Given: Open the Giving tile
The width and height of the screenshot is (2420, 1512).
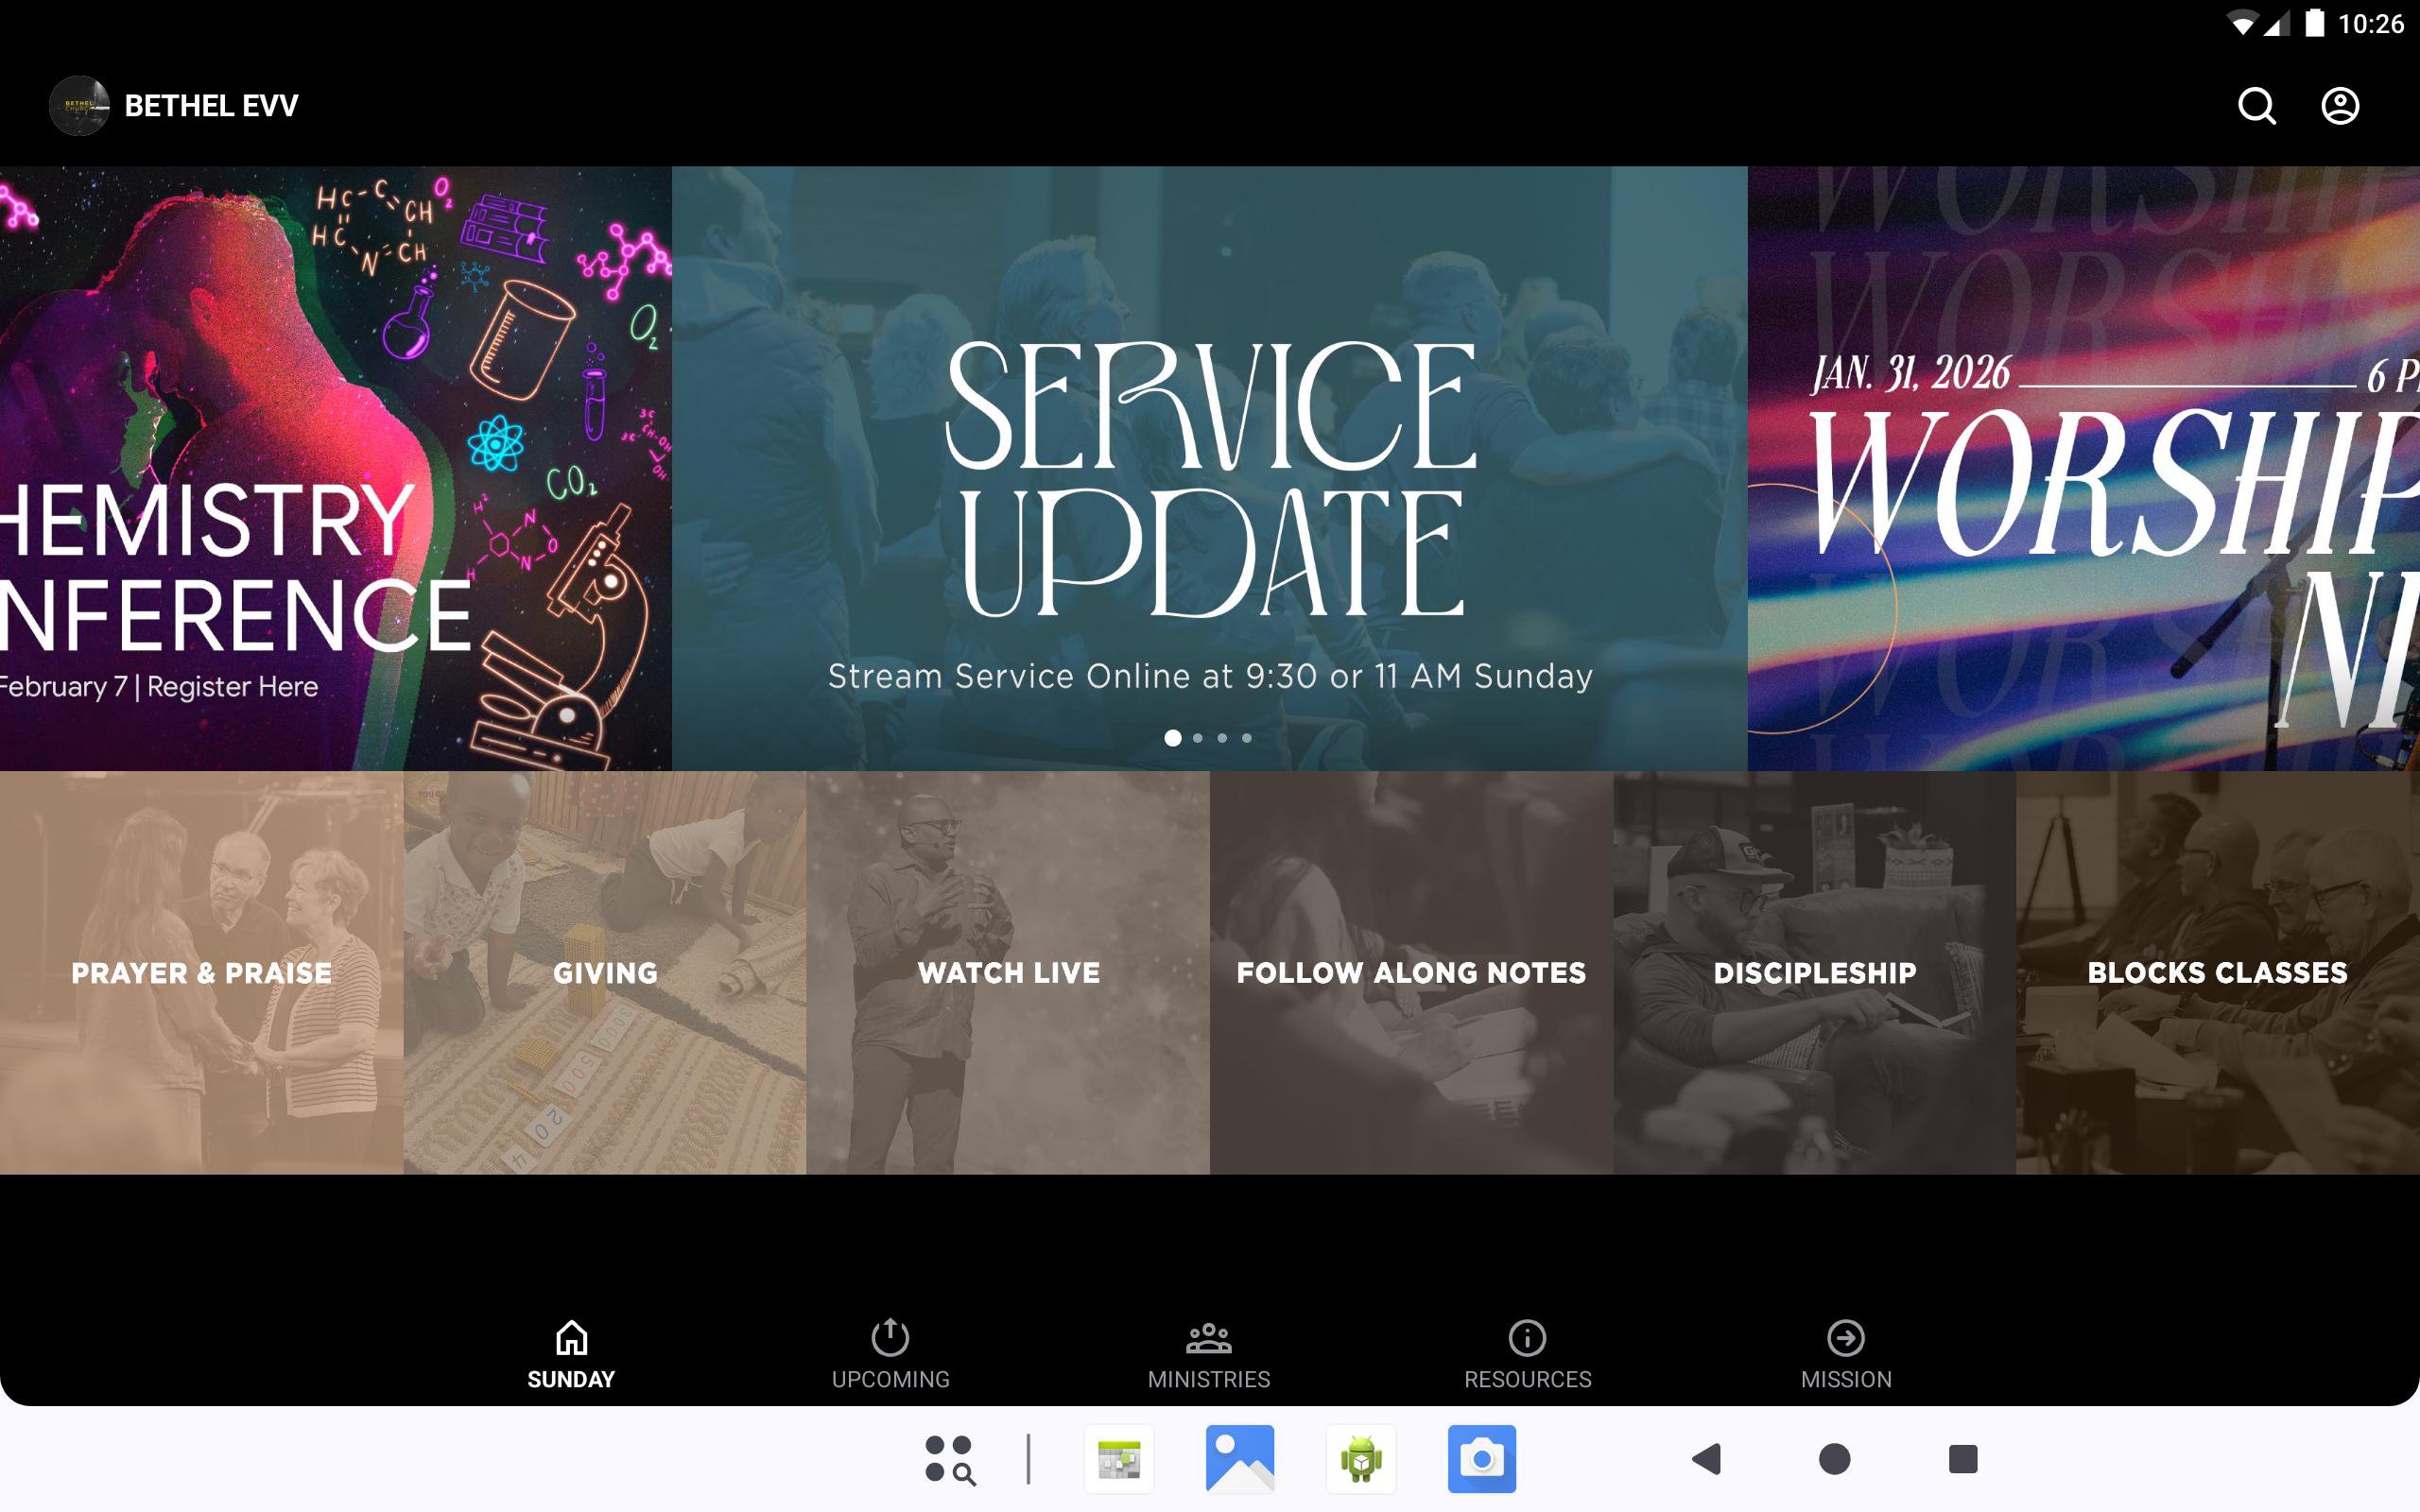Looking at the screenshot, I should [x=605, y=972].
